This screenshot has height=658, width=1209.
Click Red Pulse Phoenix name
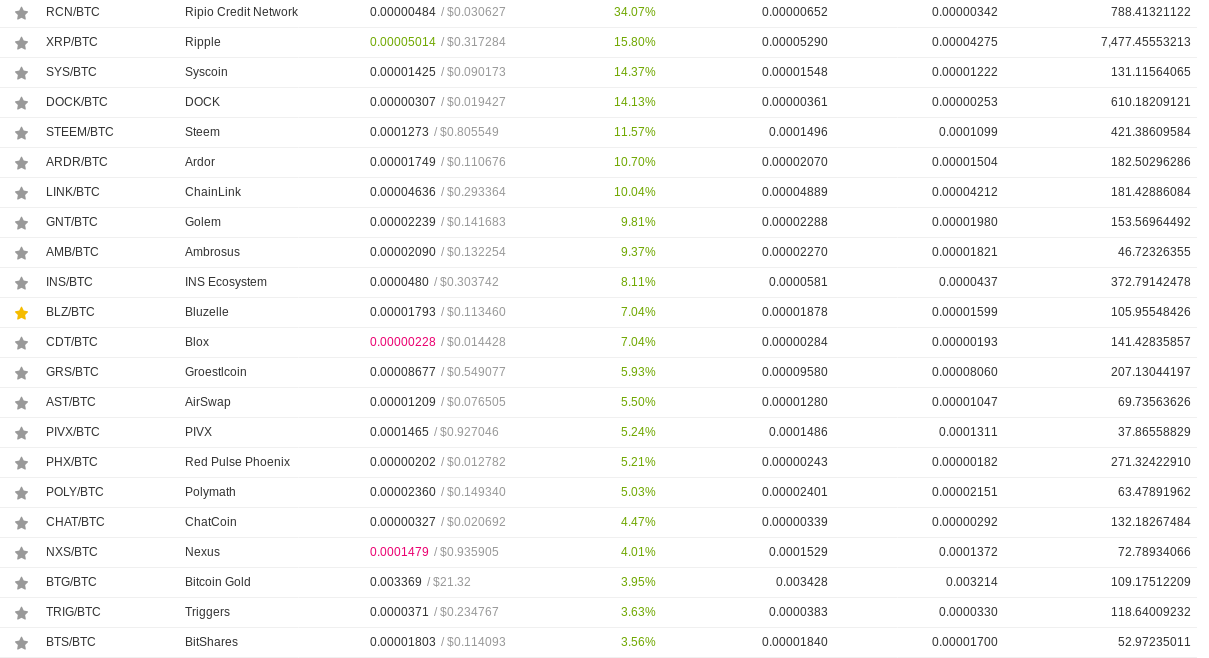click(x=237, y=462)
